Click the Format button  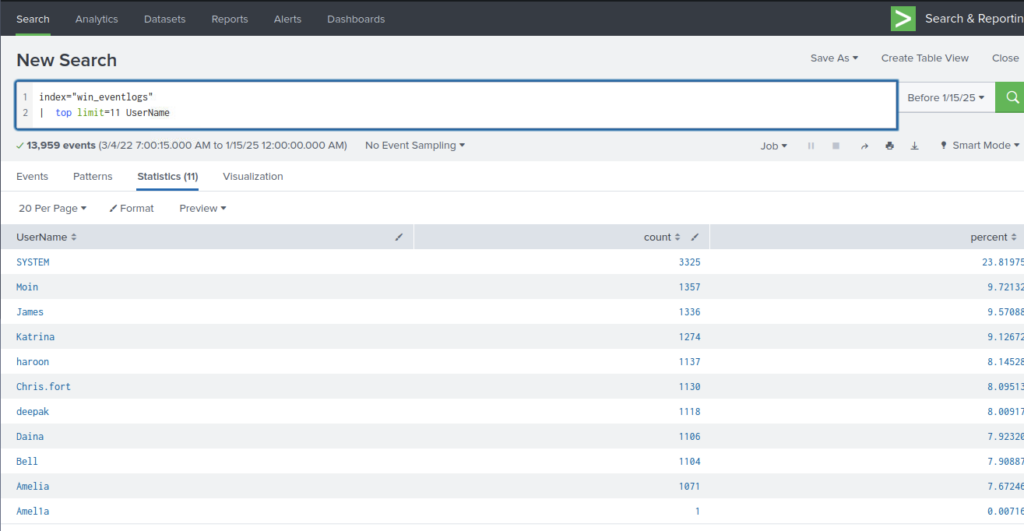click(x=132, y=208)
